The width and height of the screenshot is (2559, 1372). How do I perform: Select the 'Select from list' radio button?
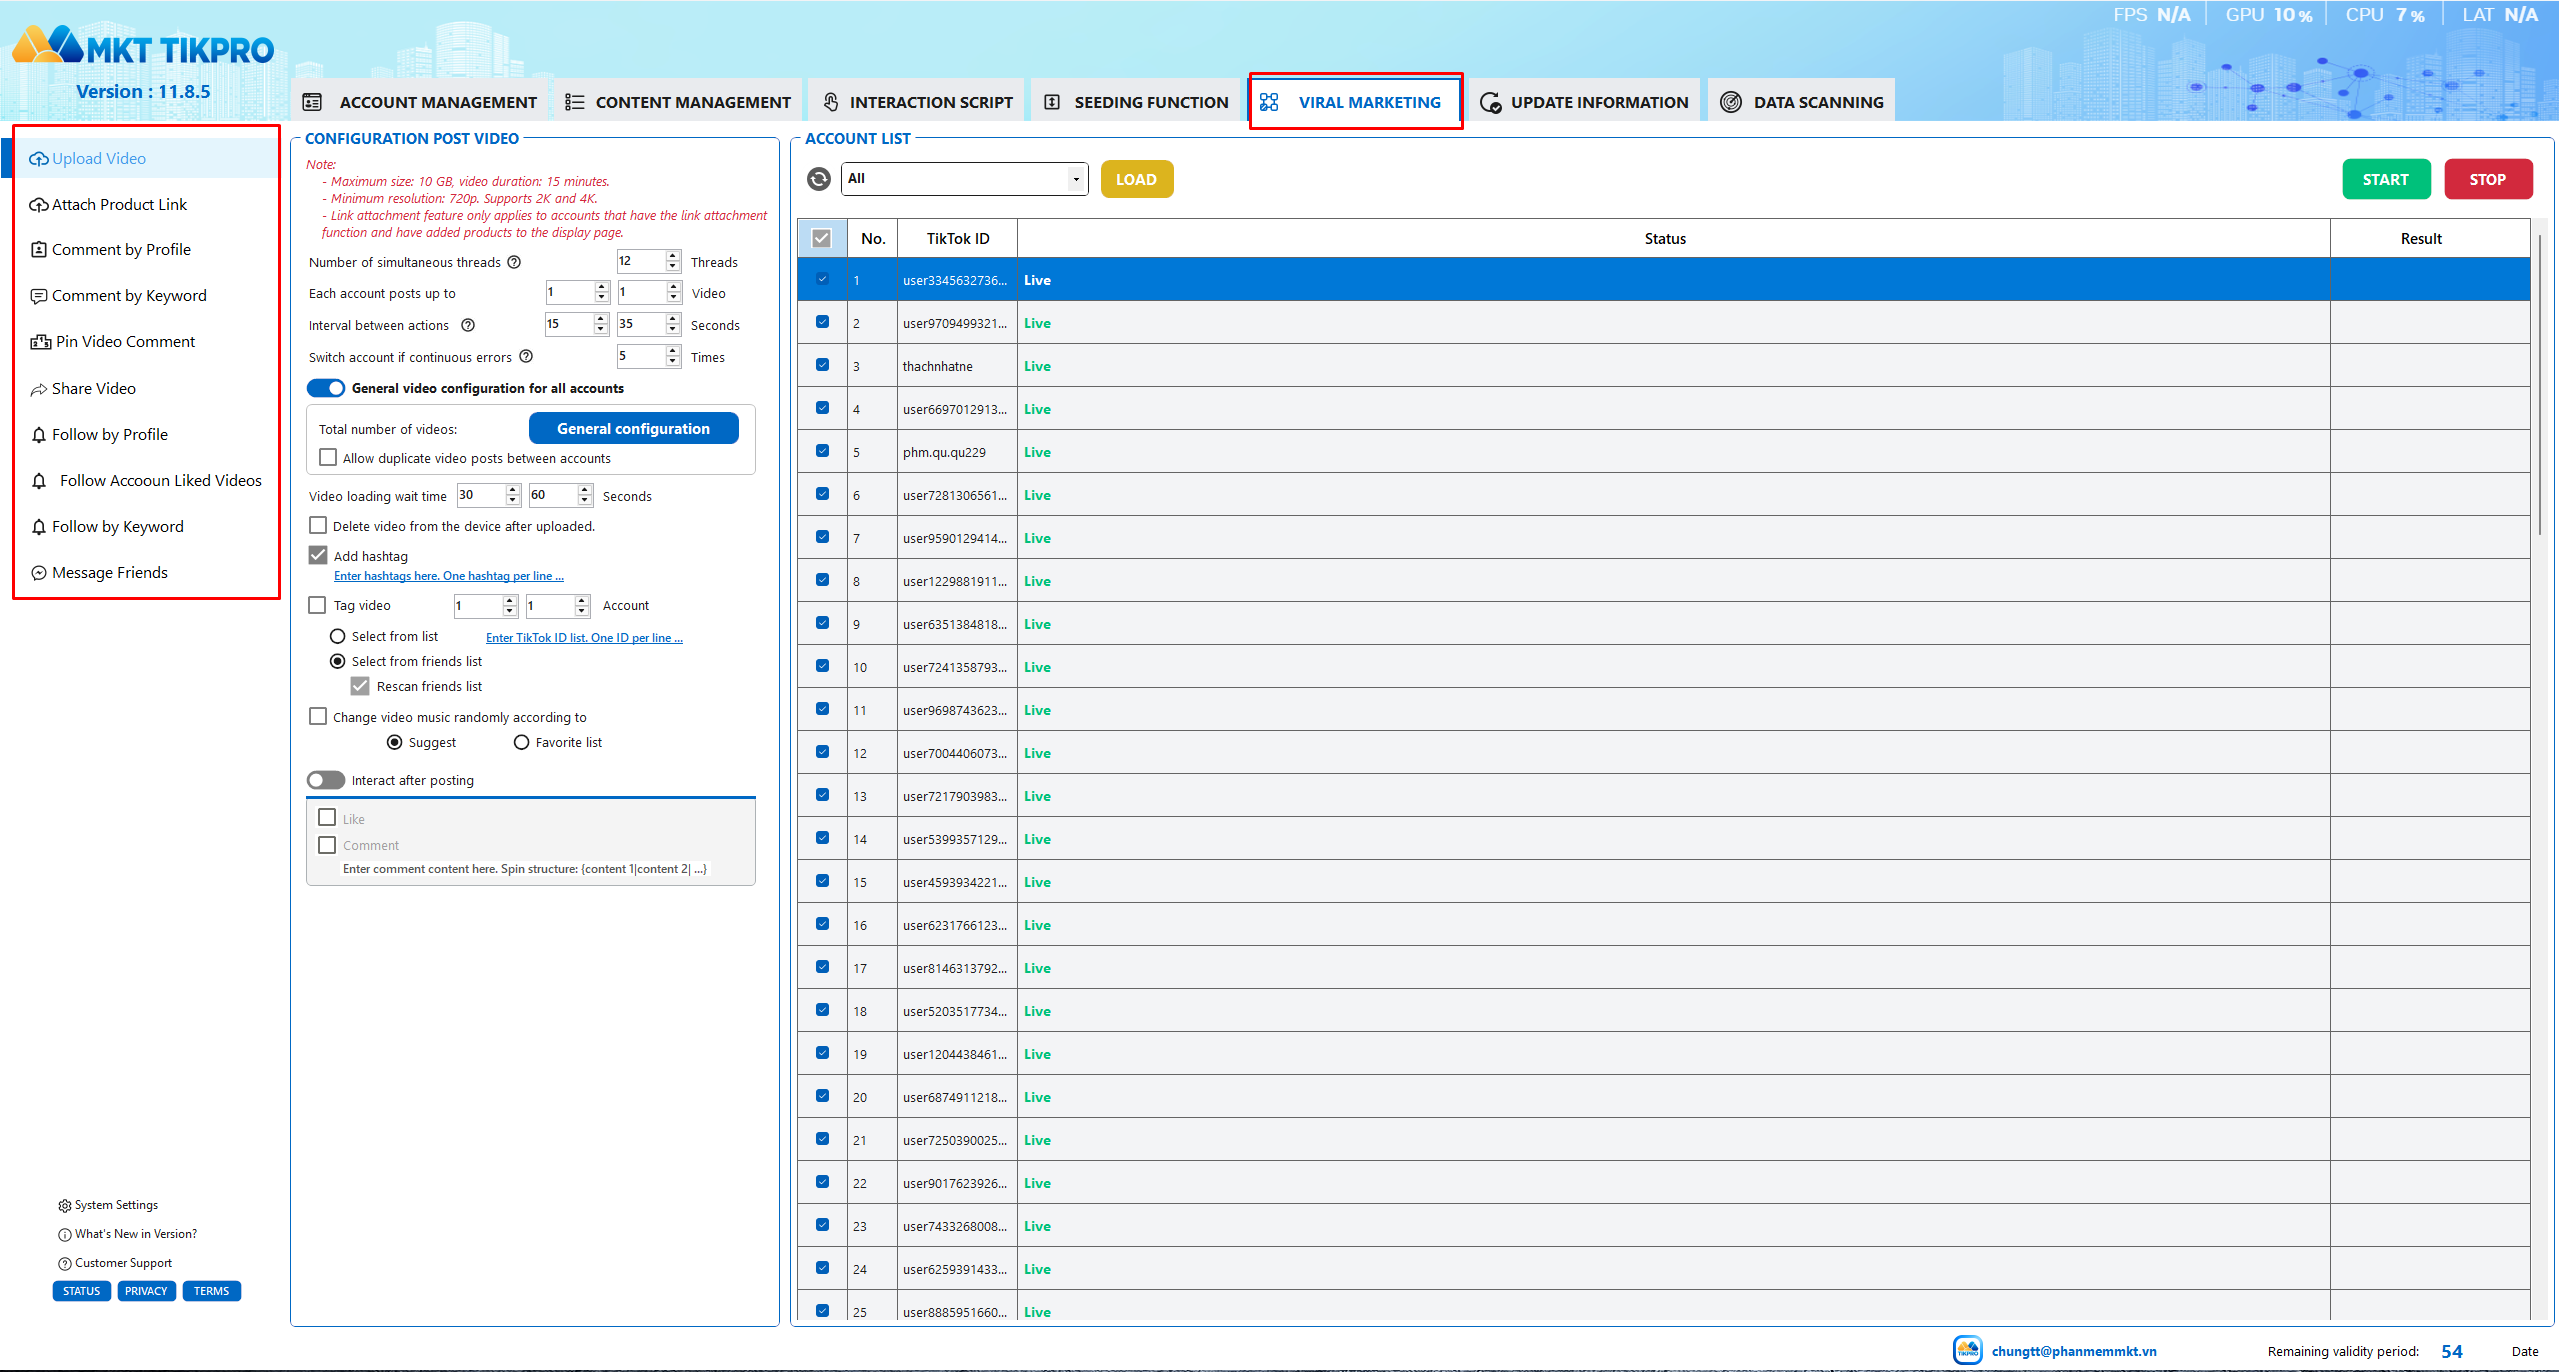point(338,637)
